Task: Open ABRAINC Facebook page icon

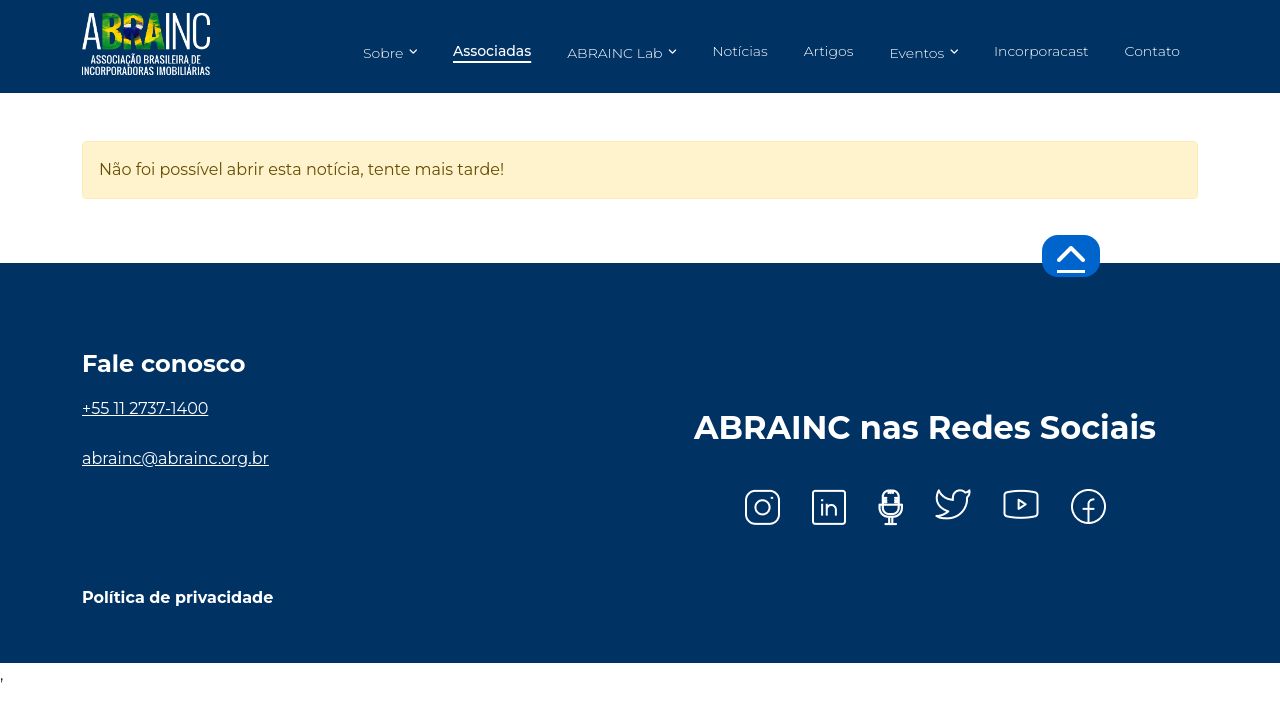Action: pyautogui.click(x=1088, y=507)
